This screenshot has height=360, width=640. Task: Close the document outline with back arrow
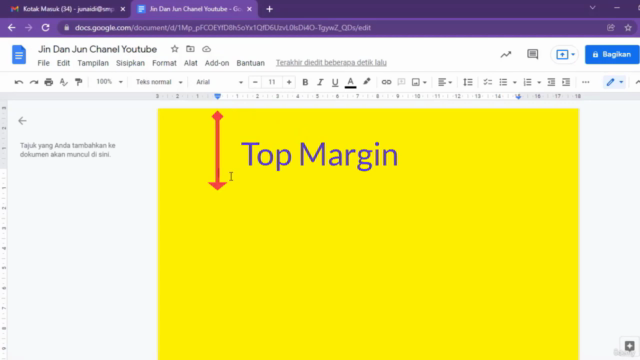coord(22,121)
